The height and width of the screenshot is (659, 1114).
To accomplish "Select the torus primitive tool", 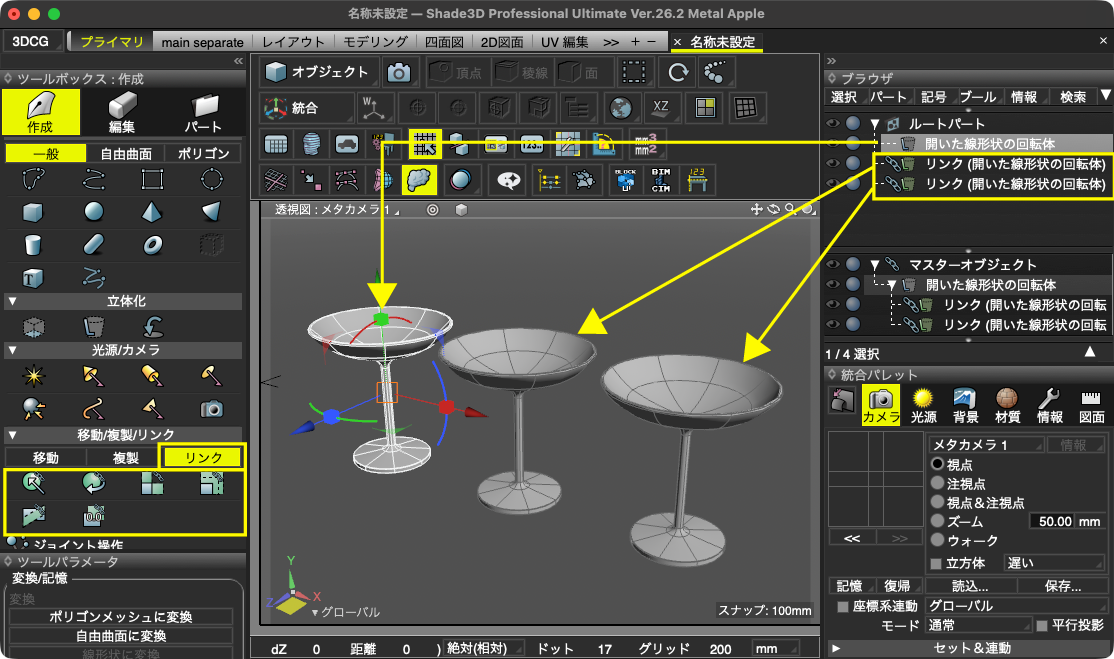I will (152, 245).
